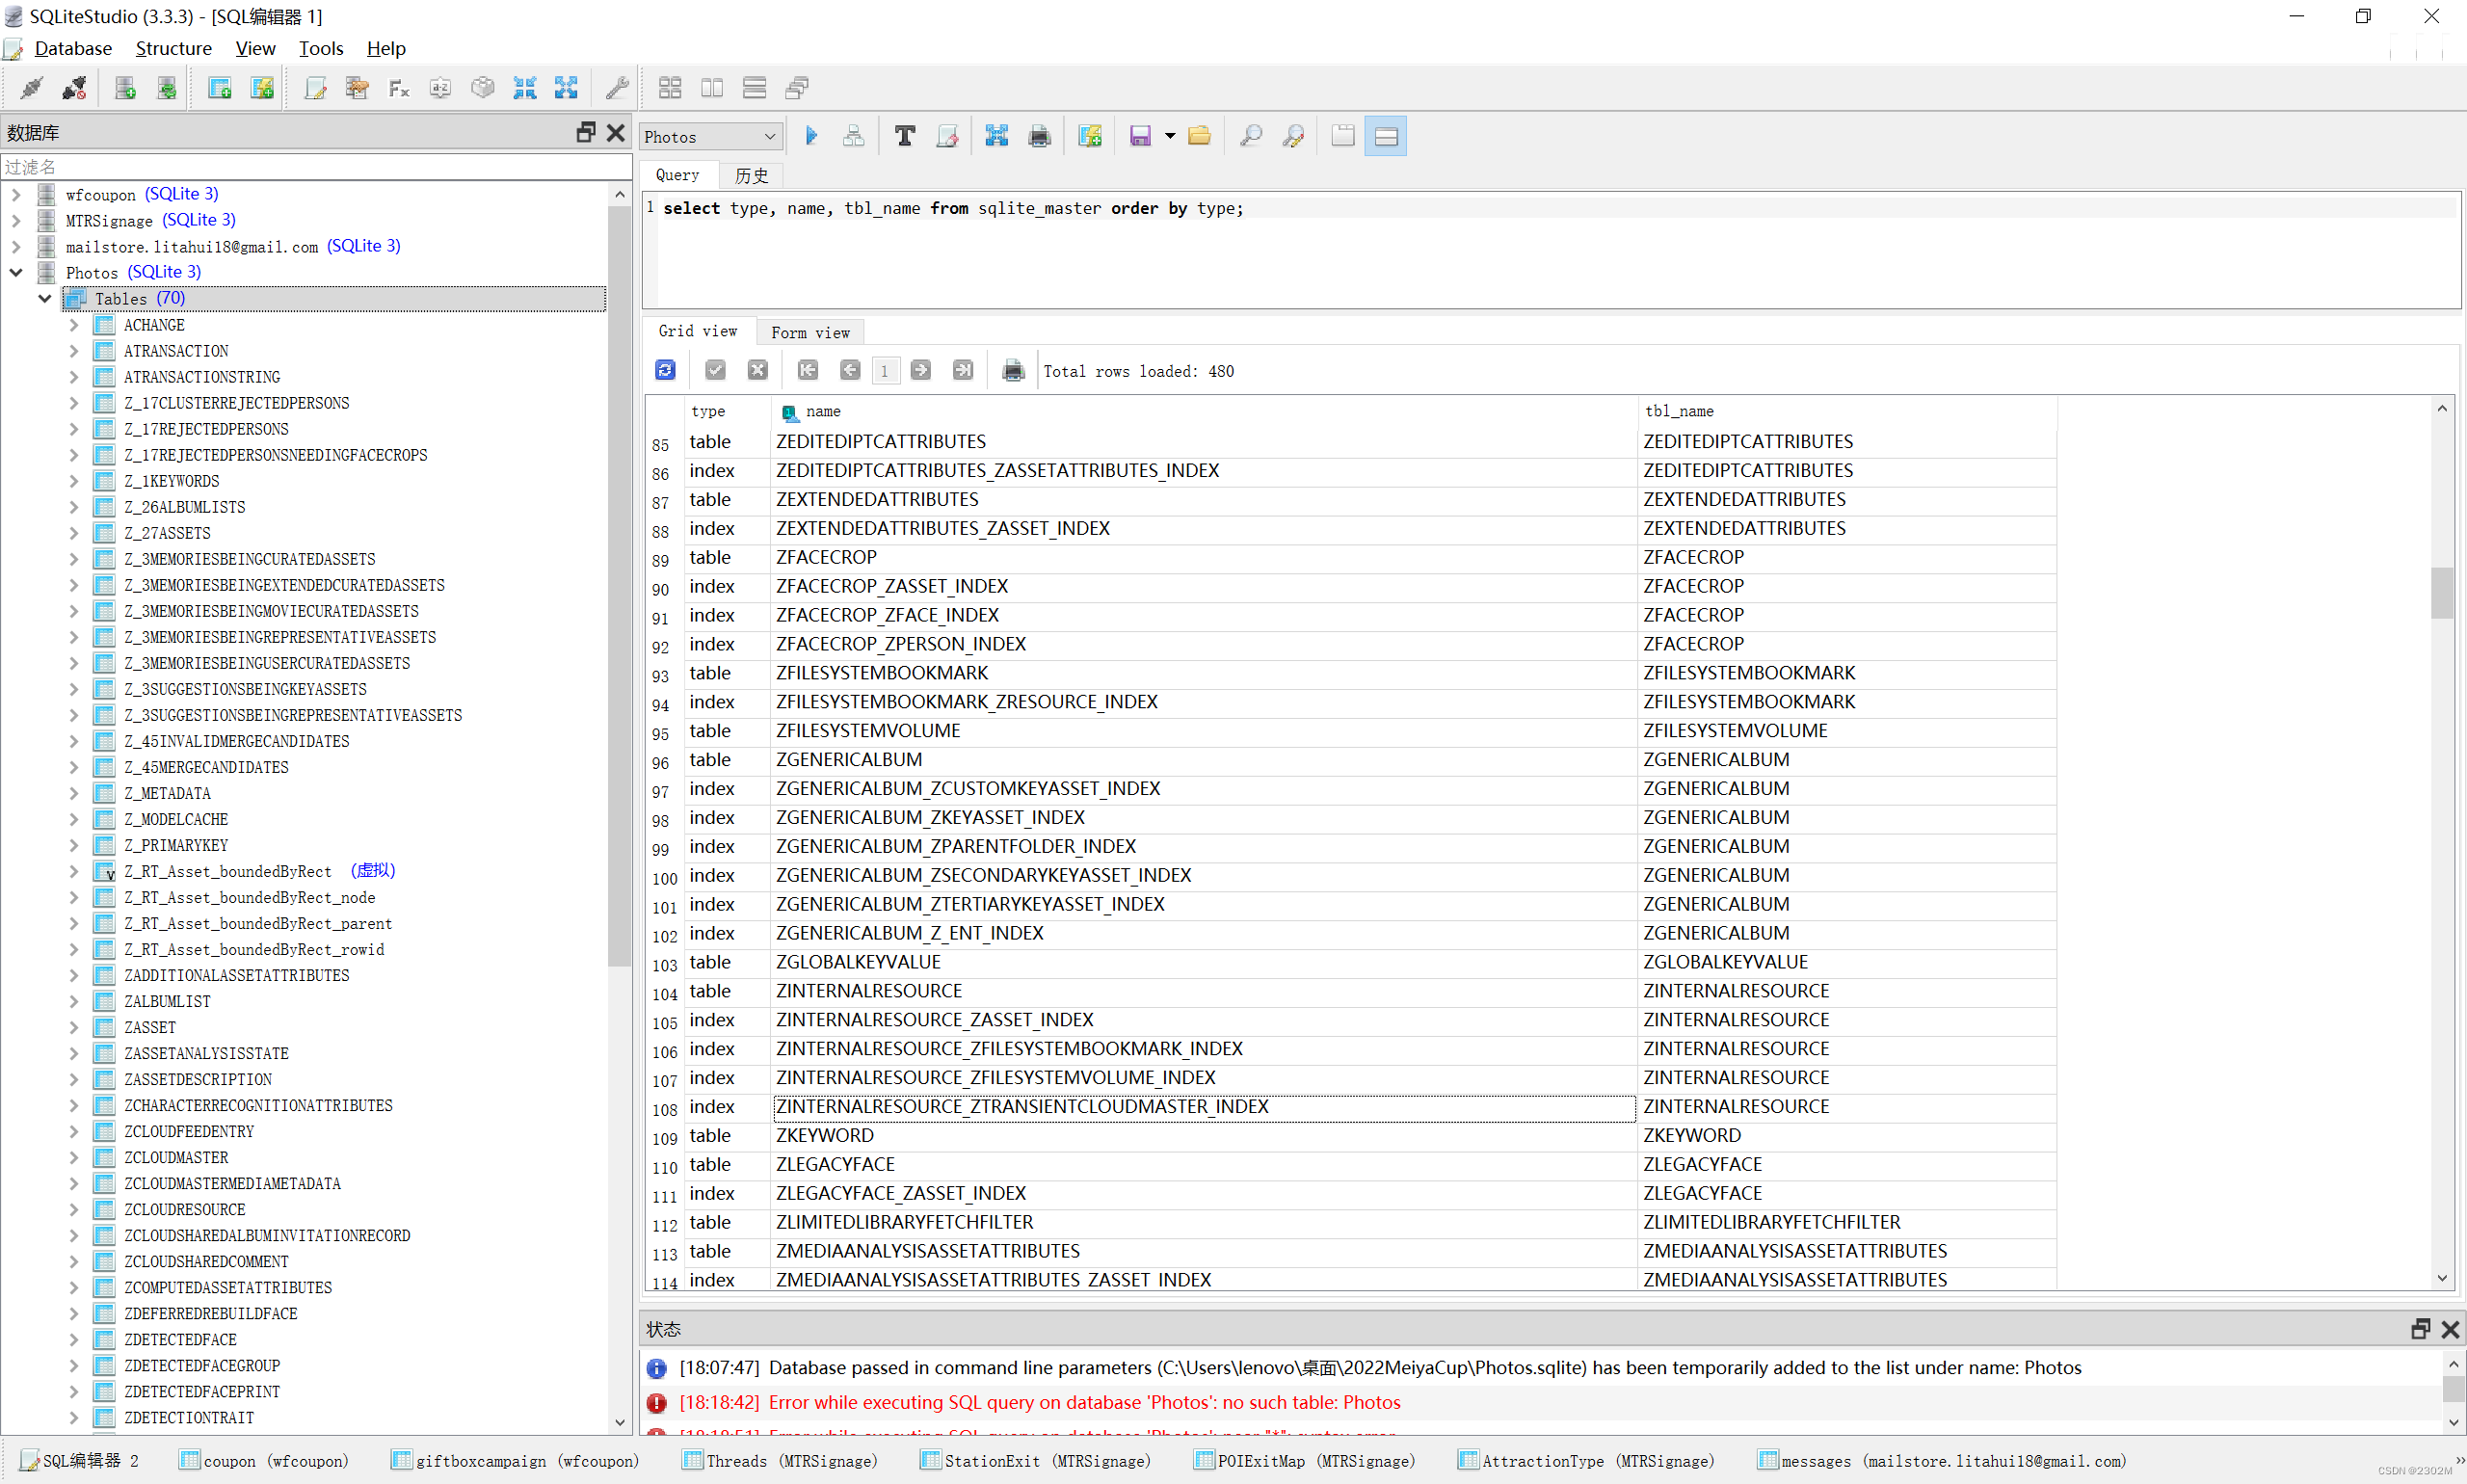Click the open SQL file folder icon
This screenshot has height=1484, width=2467.
click(1199, 136)
